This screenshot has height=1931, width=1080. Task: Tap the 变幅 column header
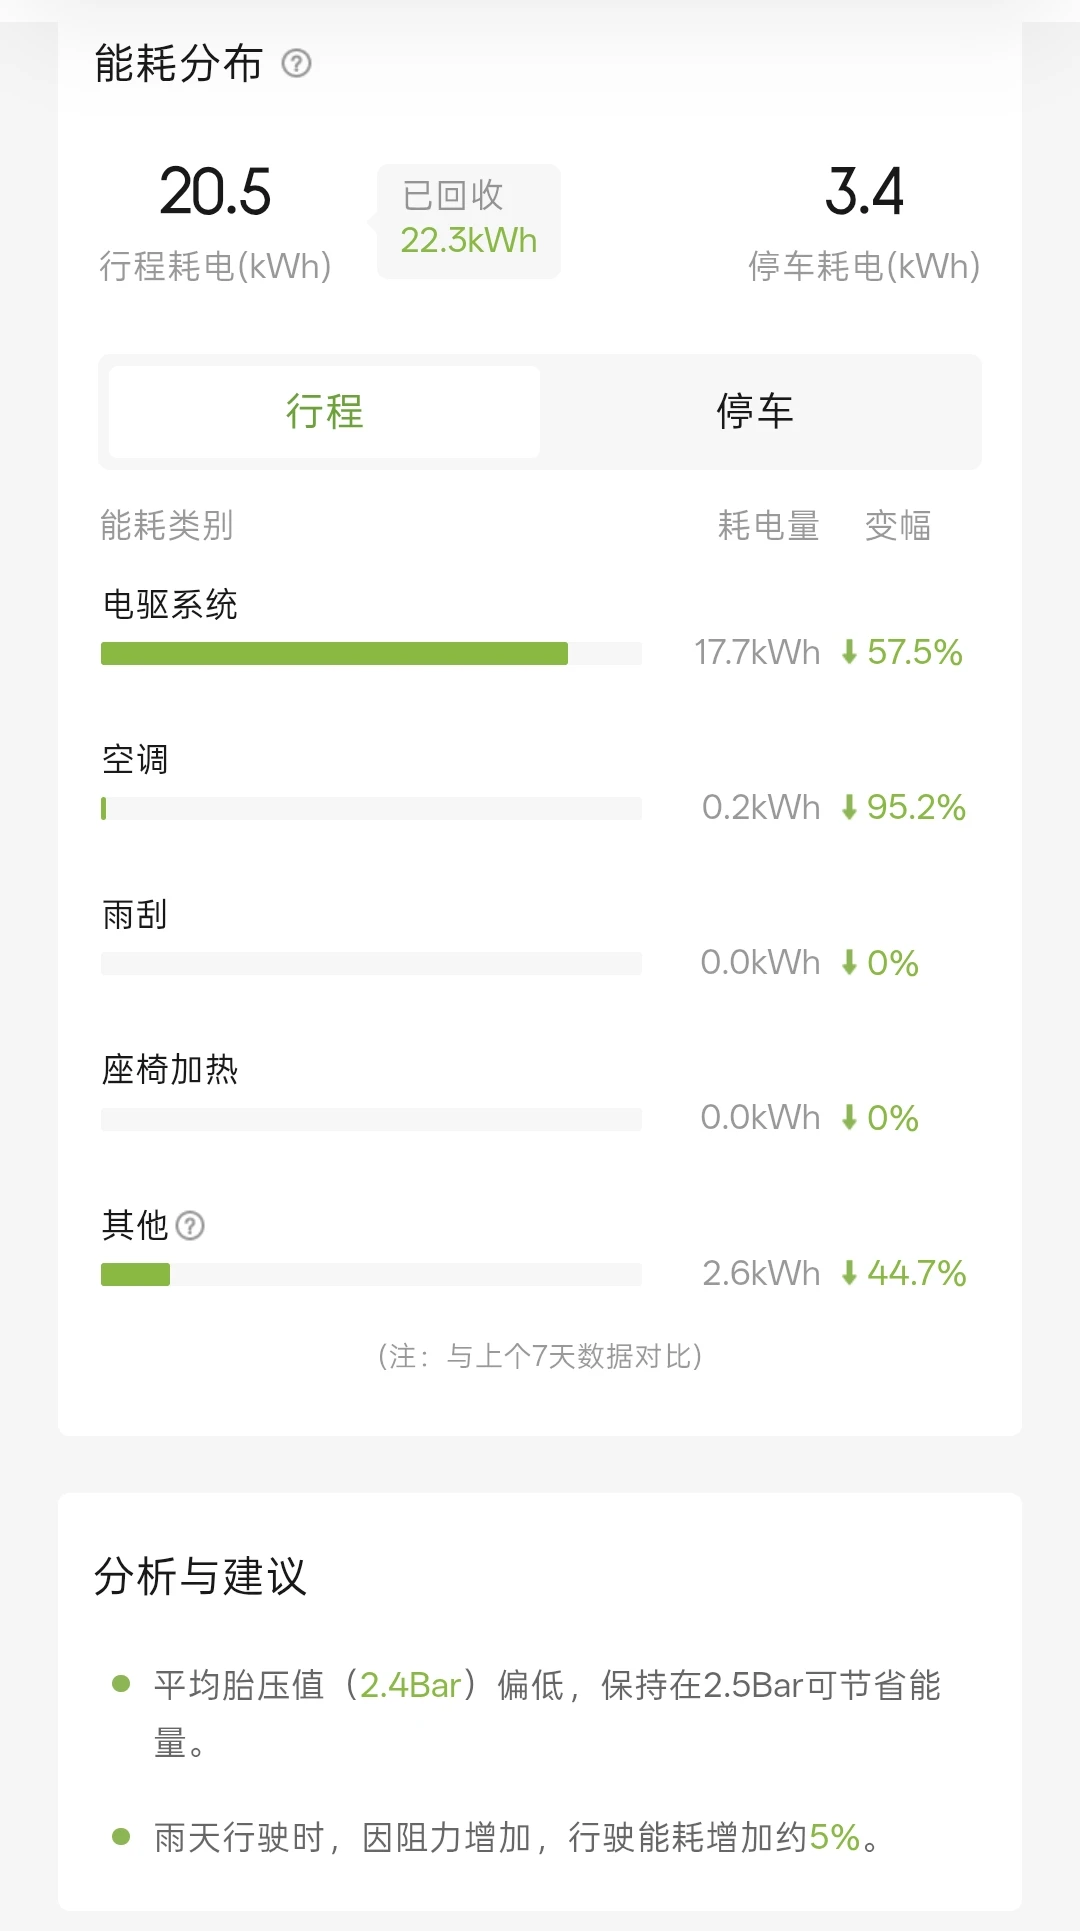(898, 525)
